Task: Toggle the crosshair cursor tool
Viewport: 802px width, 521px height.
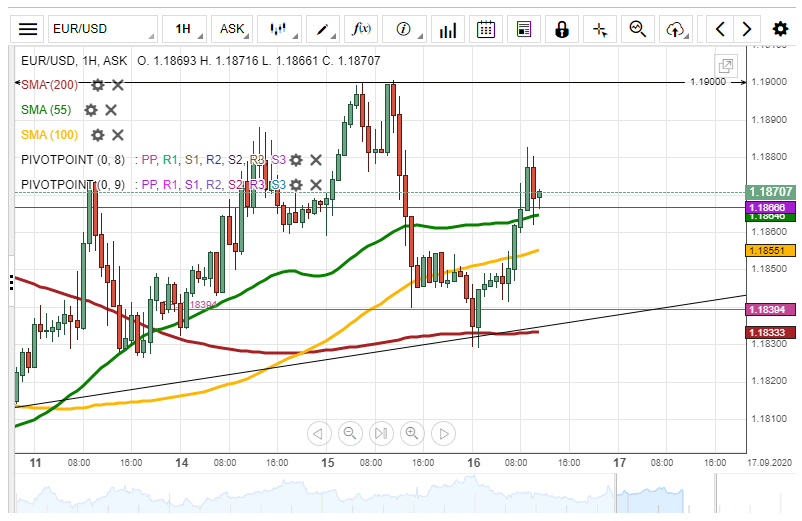Action: [600, 29]
